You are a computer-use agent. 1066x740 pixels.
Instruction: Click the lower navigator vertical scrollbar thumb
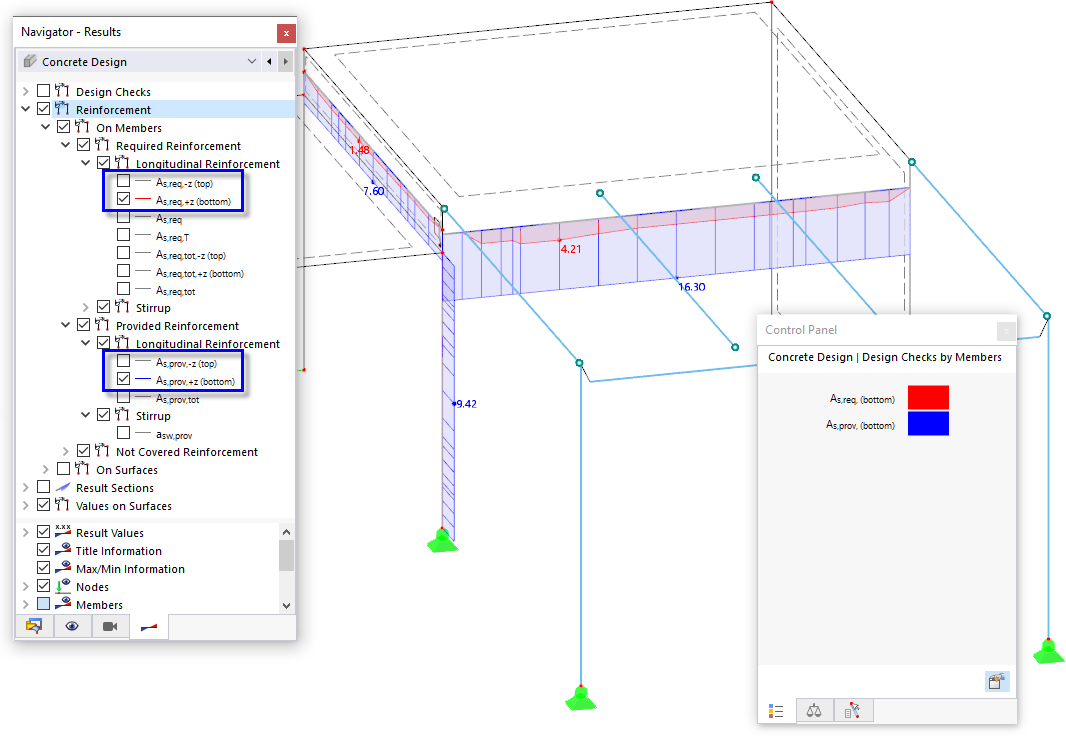[x=286, y=555]
